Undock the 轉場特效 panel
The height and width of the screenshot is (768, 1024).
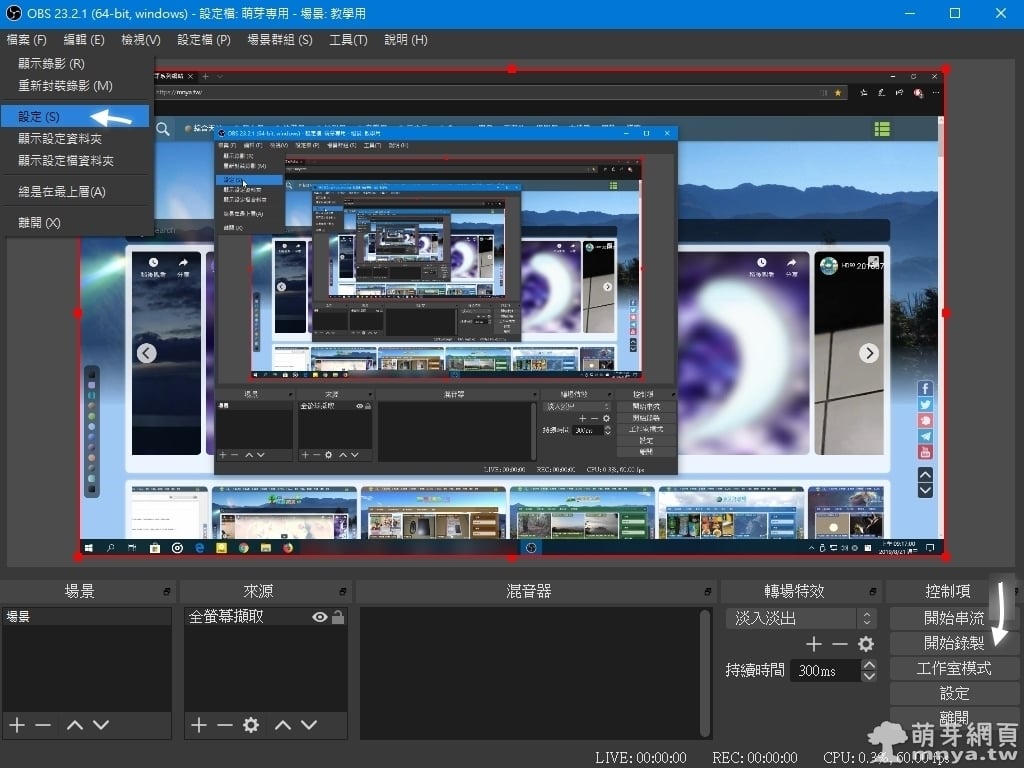[x=873, y=592]
